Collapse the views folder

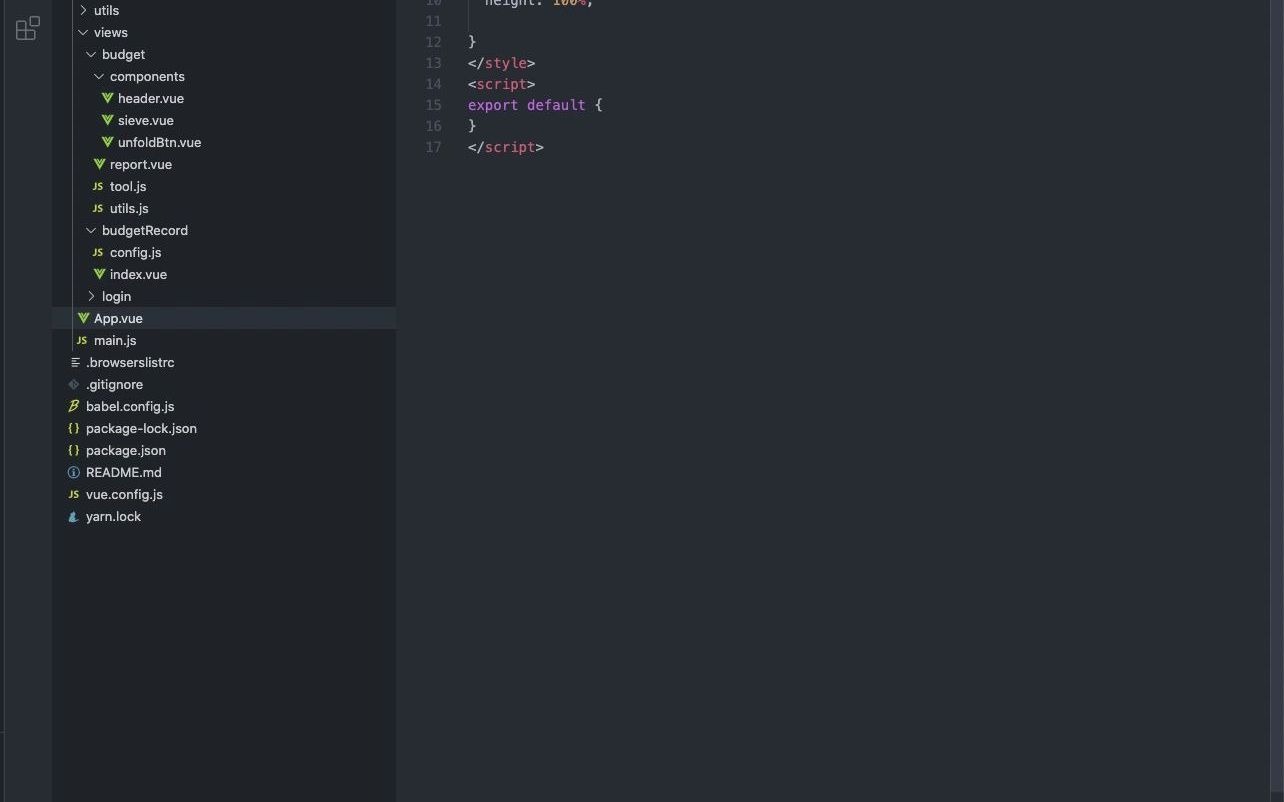[84, 32]
